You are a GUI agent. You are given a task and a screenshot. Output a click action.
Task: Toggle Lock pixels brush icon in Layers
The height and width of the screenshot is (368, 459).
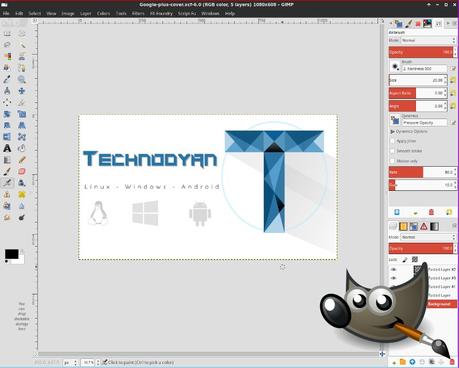pos(405,259)
